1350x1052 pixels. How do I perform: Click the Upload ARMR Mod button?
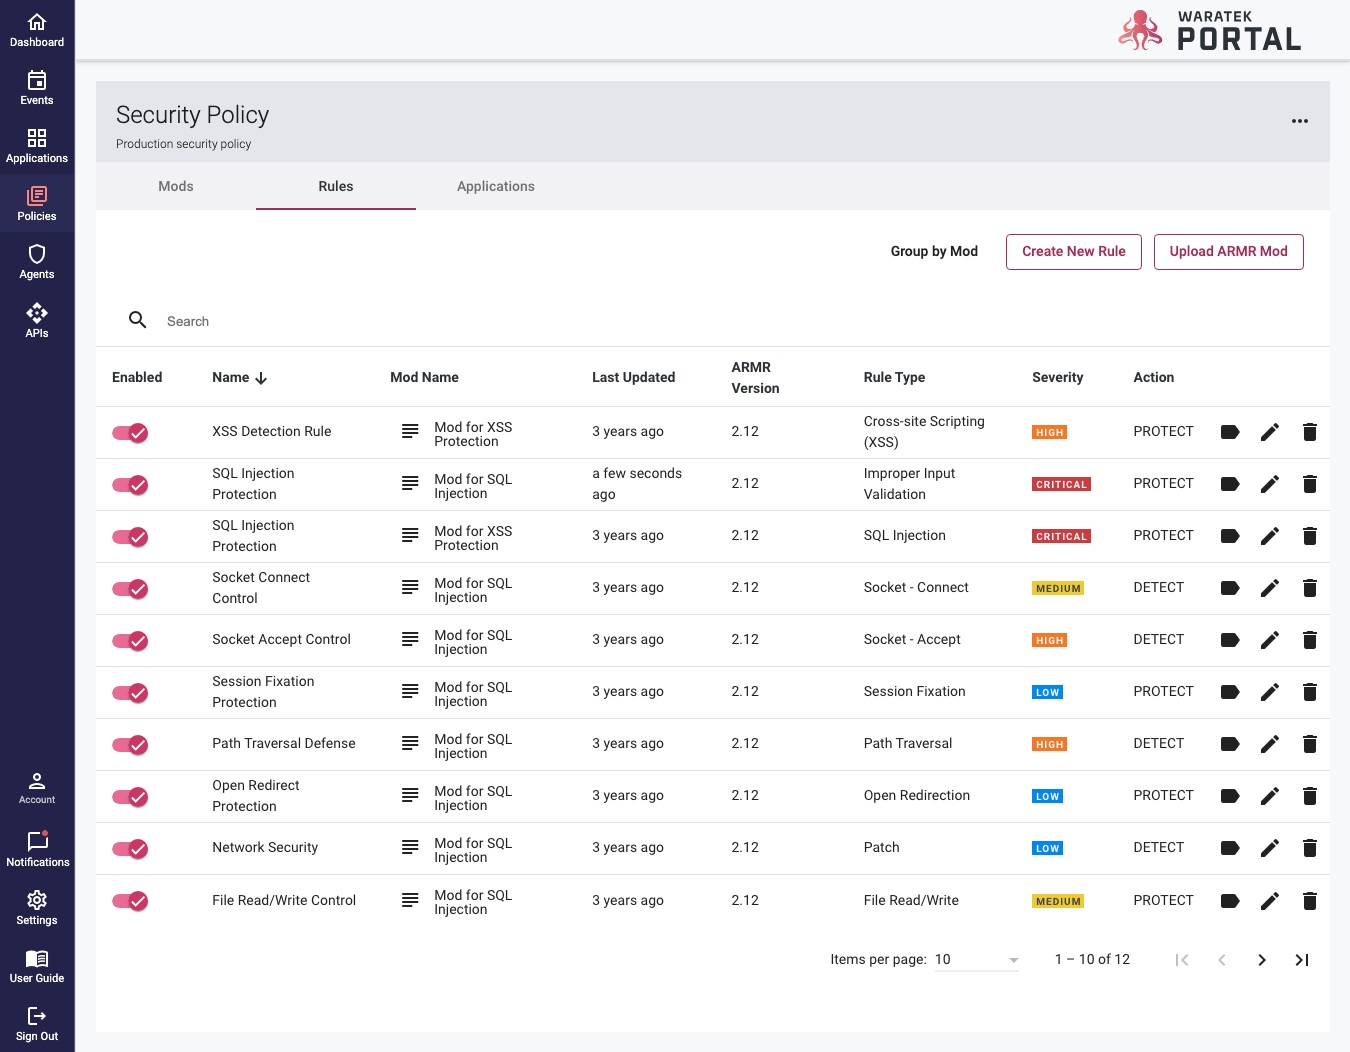1228,252
